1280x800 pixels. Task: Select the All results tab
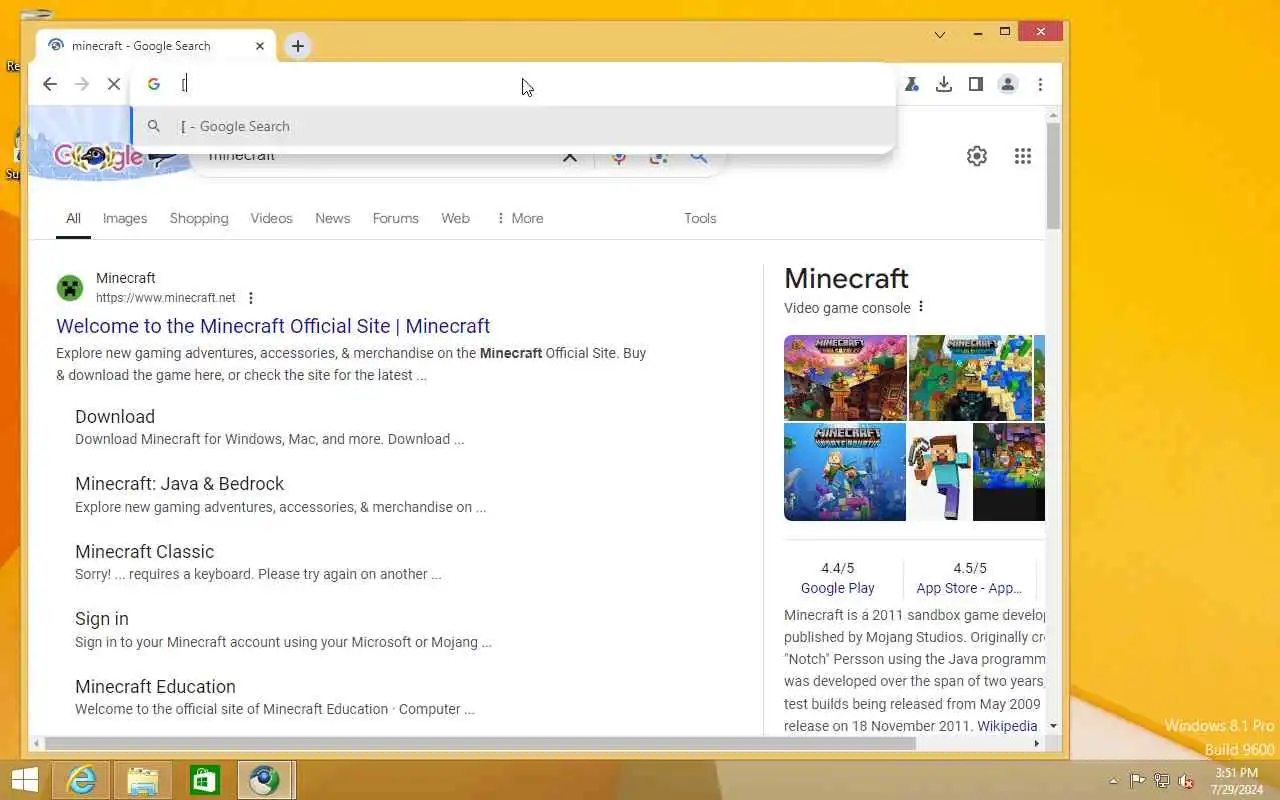[73, 218]
